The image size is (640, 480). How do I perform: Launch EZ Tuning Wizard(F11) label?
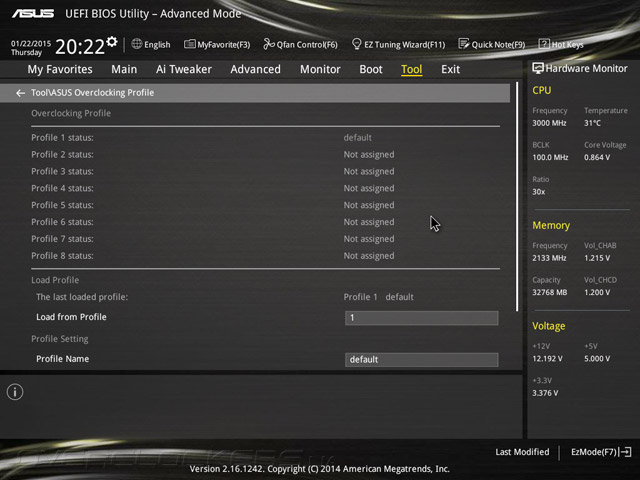(404, 44)
